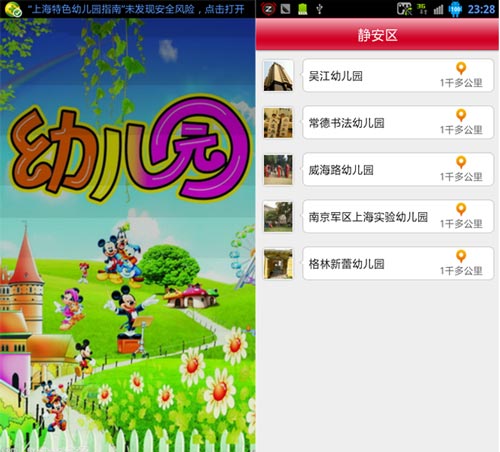The image size is (500, 452).
Task: Tap the location pin for 格林新蕾幼儿园
Action: [x=461, y=256]
